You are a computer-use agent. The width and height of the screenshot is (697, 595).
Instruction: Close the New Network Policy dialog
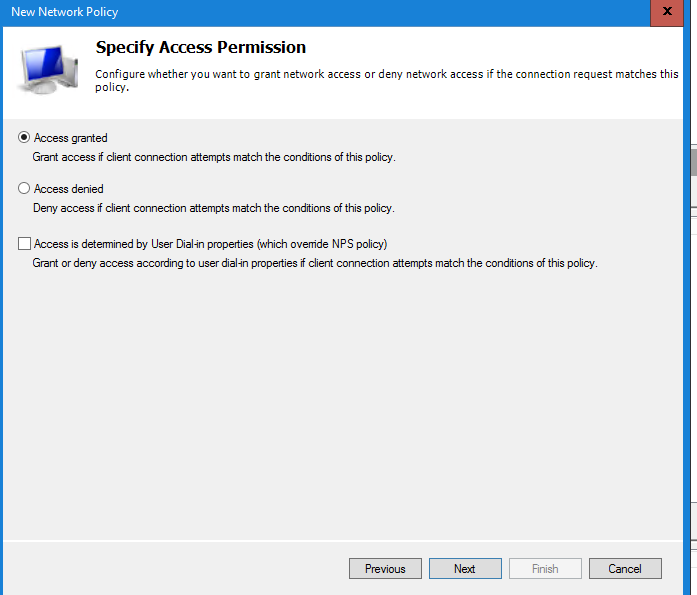(x=667, y=12)
